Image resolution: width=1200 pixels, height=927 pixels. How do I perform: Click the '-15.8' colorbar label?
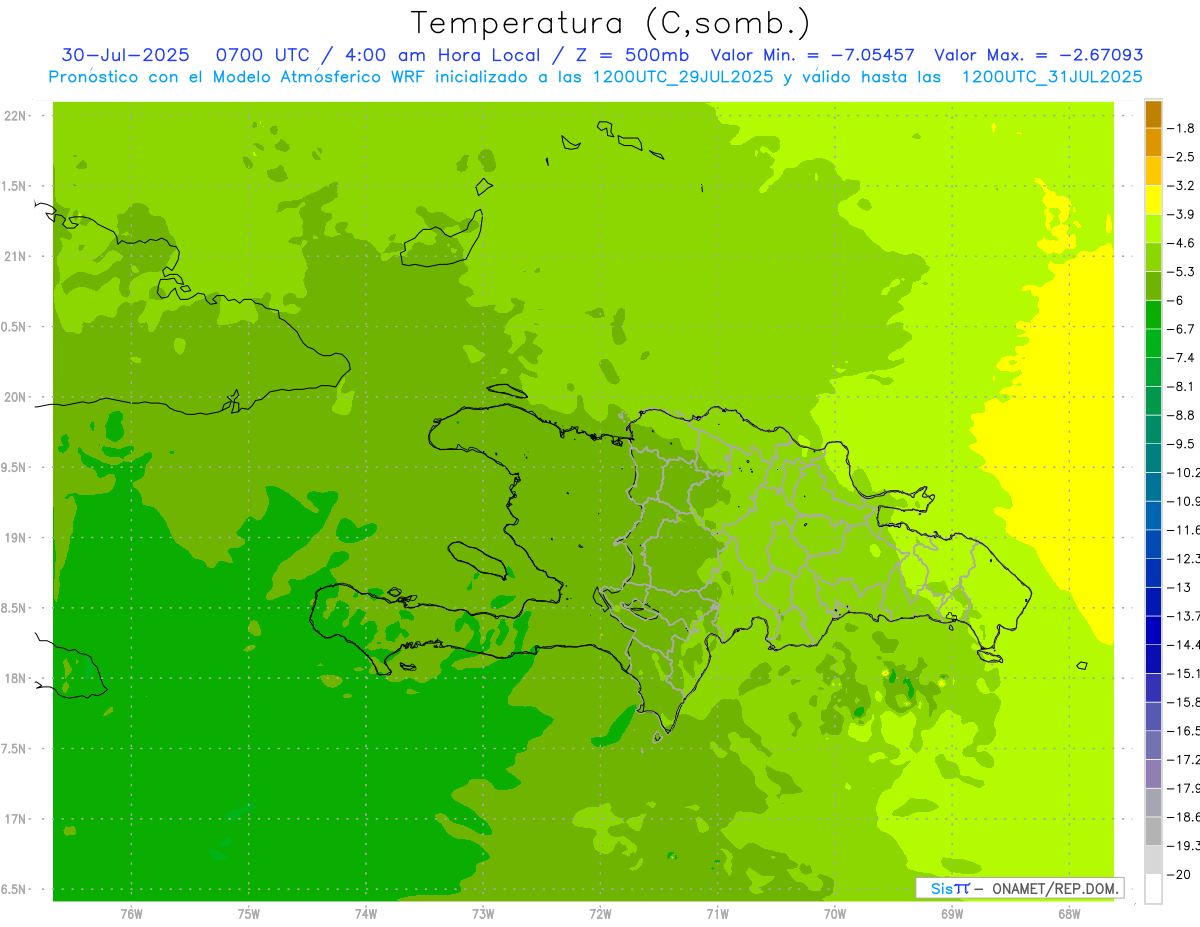pyautogui.click(x=1184, y=702)
